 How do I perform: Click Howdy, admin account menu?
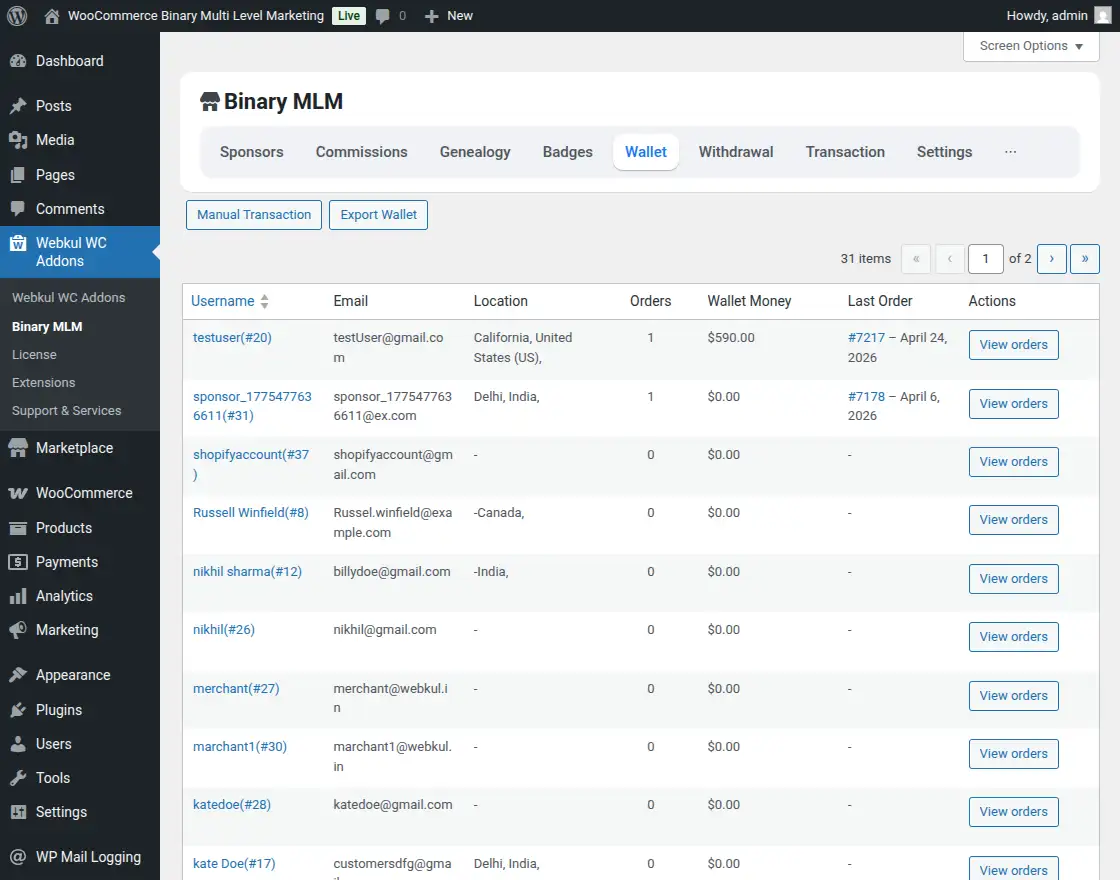tap(1059, 16)
